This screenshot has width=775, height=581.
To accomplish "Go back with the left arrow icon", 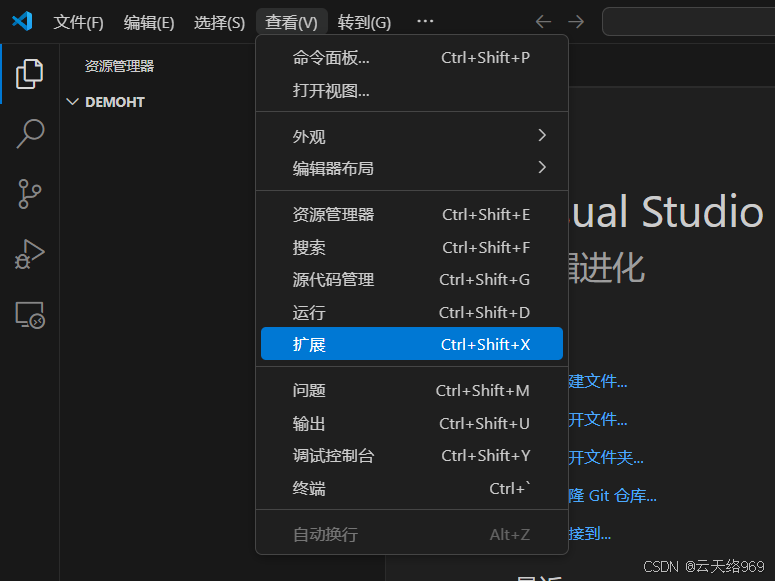I will pos(543,22).
